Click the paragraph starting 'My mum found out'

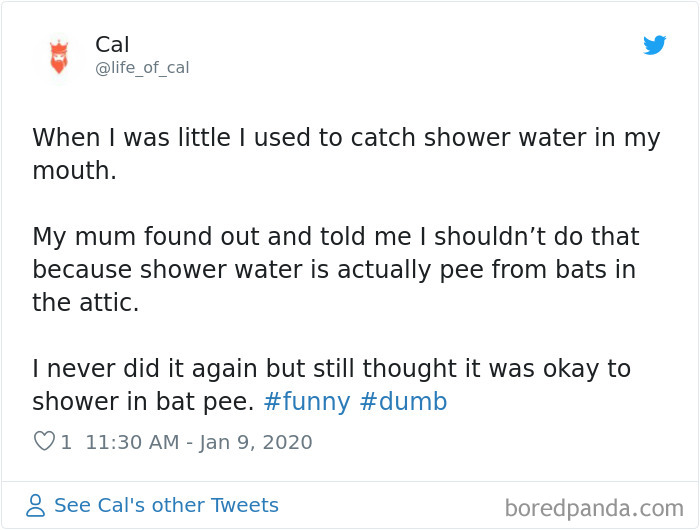click(x=336, y=270)
